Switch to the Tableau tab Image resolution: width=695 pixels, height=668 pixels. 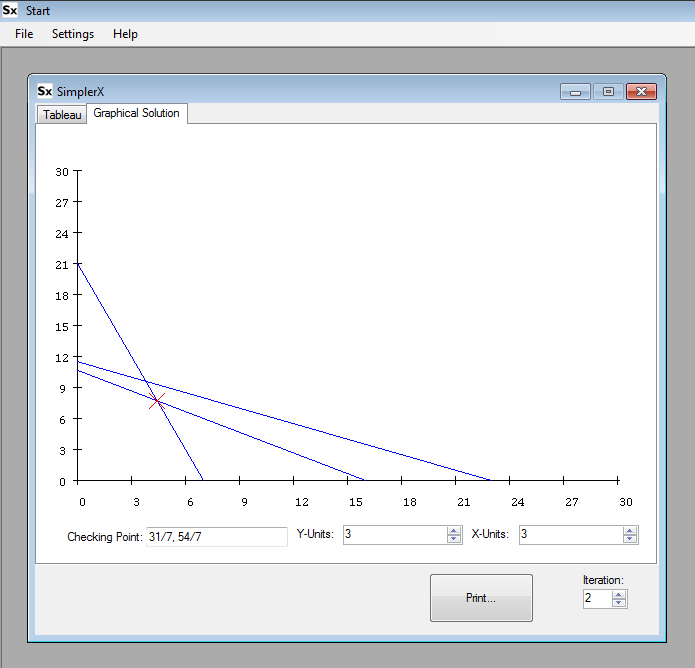click(62, 115)
